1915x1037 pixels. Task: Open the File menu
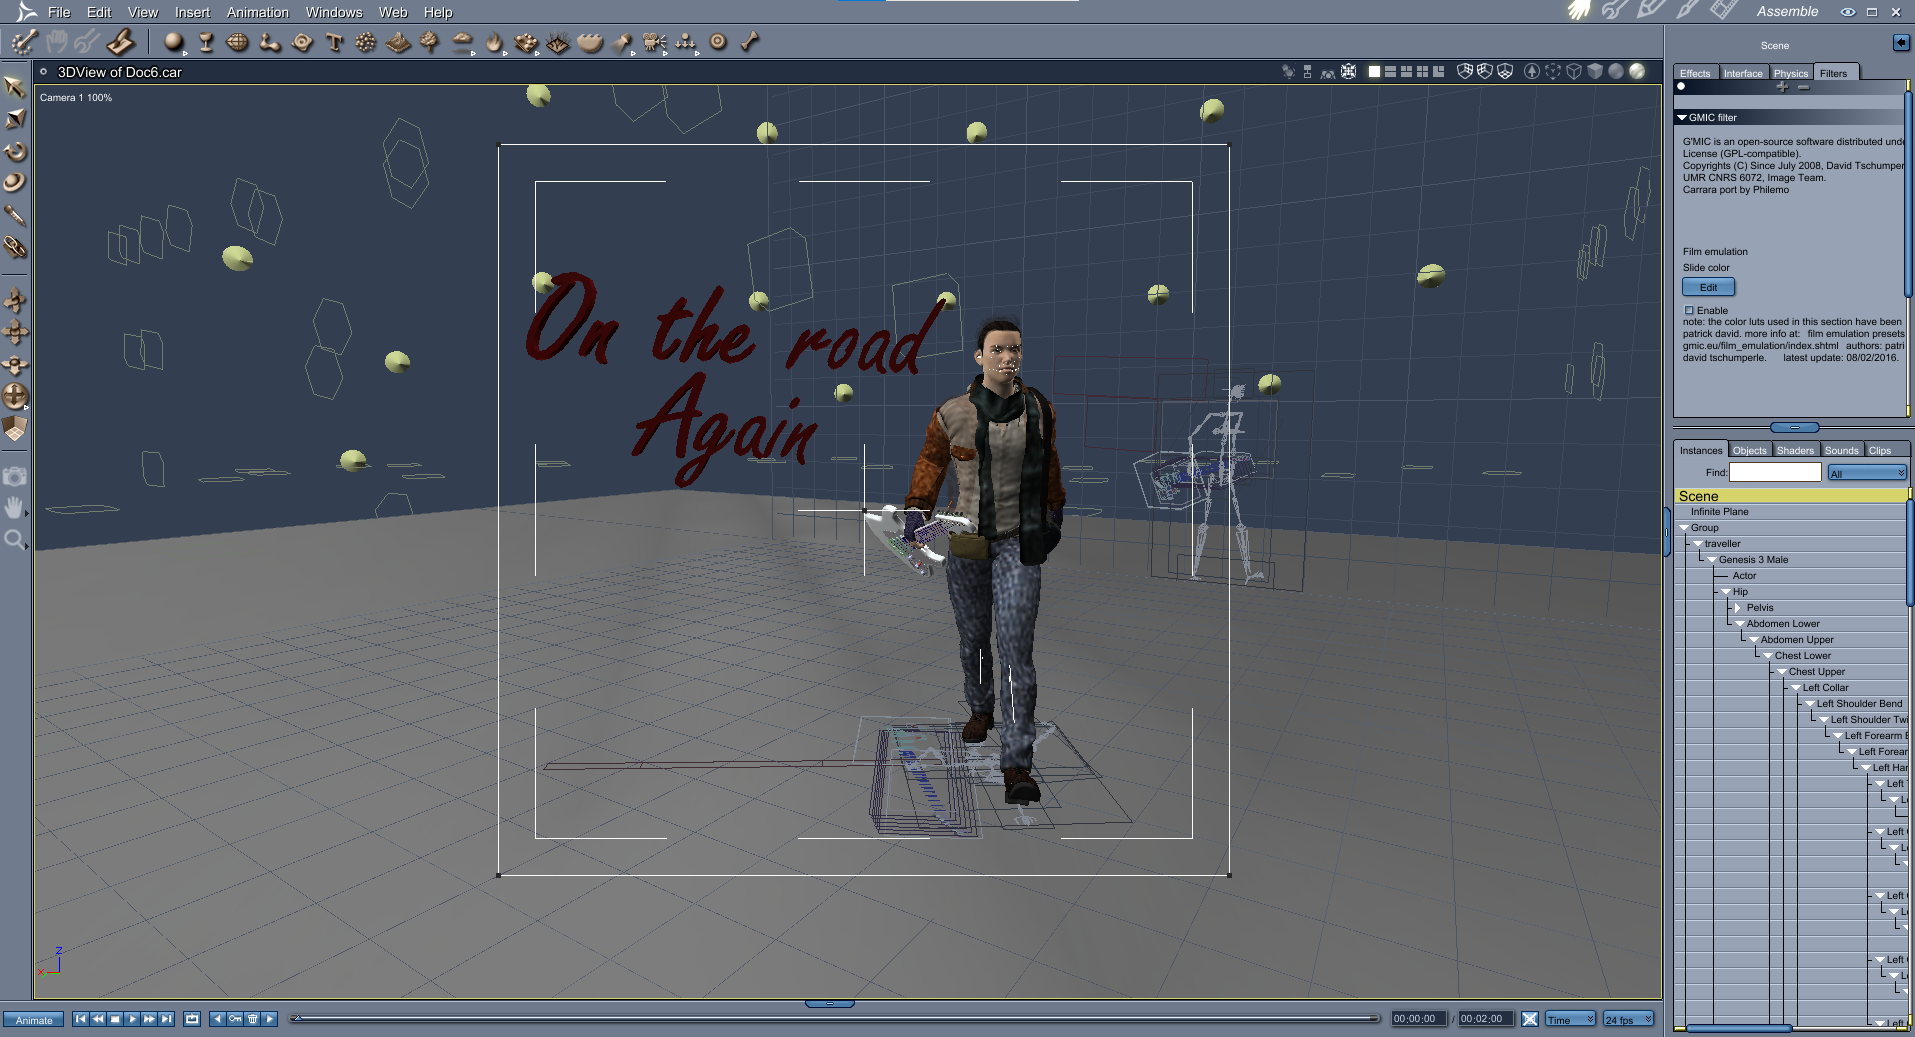point(59,12)
